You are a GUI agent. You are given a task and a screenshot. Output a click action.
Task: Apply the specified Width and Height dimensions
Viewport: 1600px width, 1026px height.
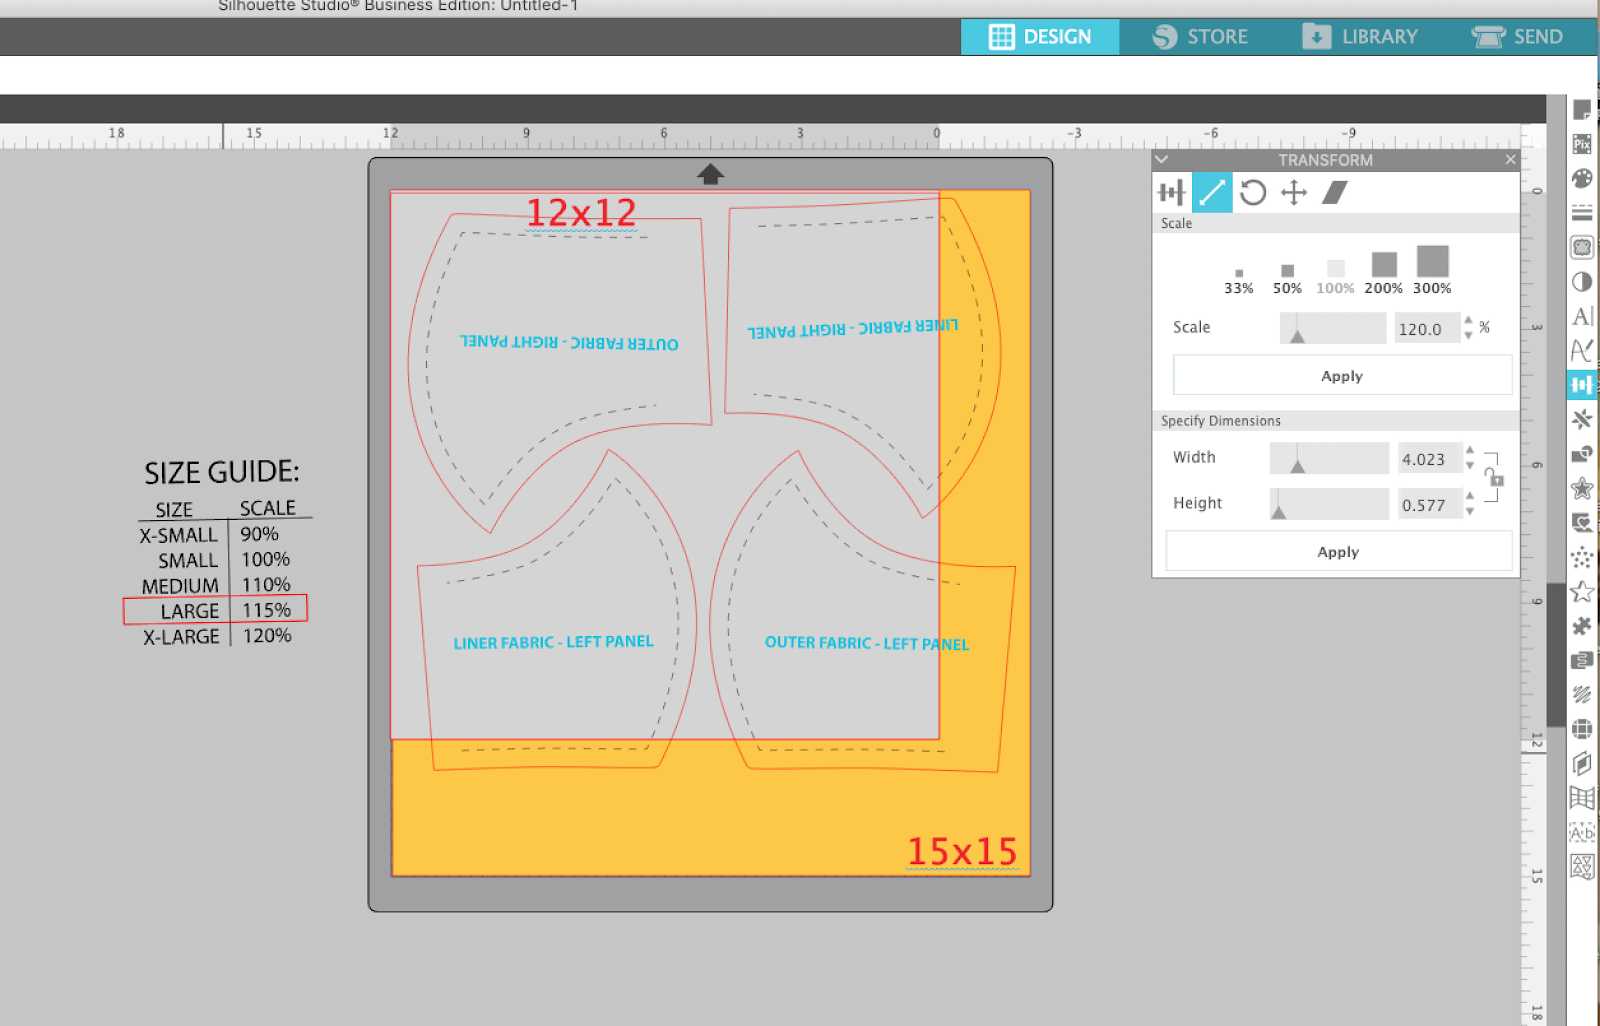click(x=1338, y=551)
